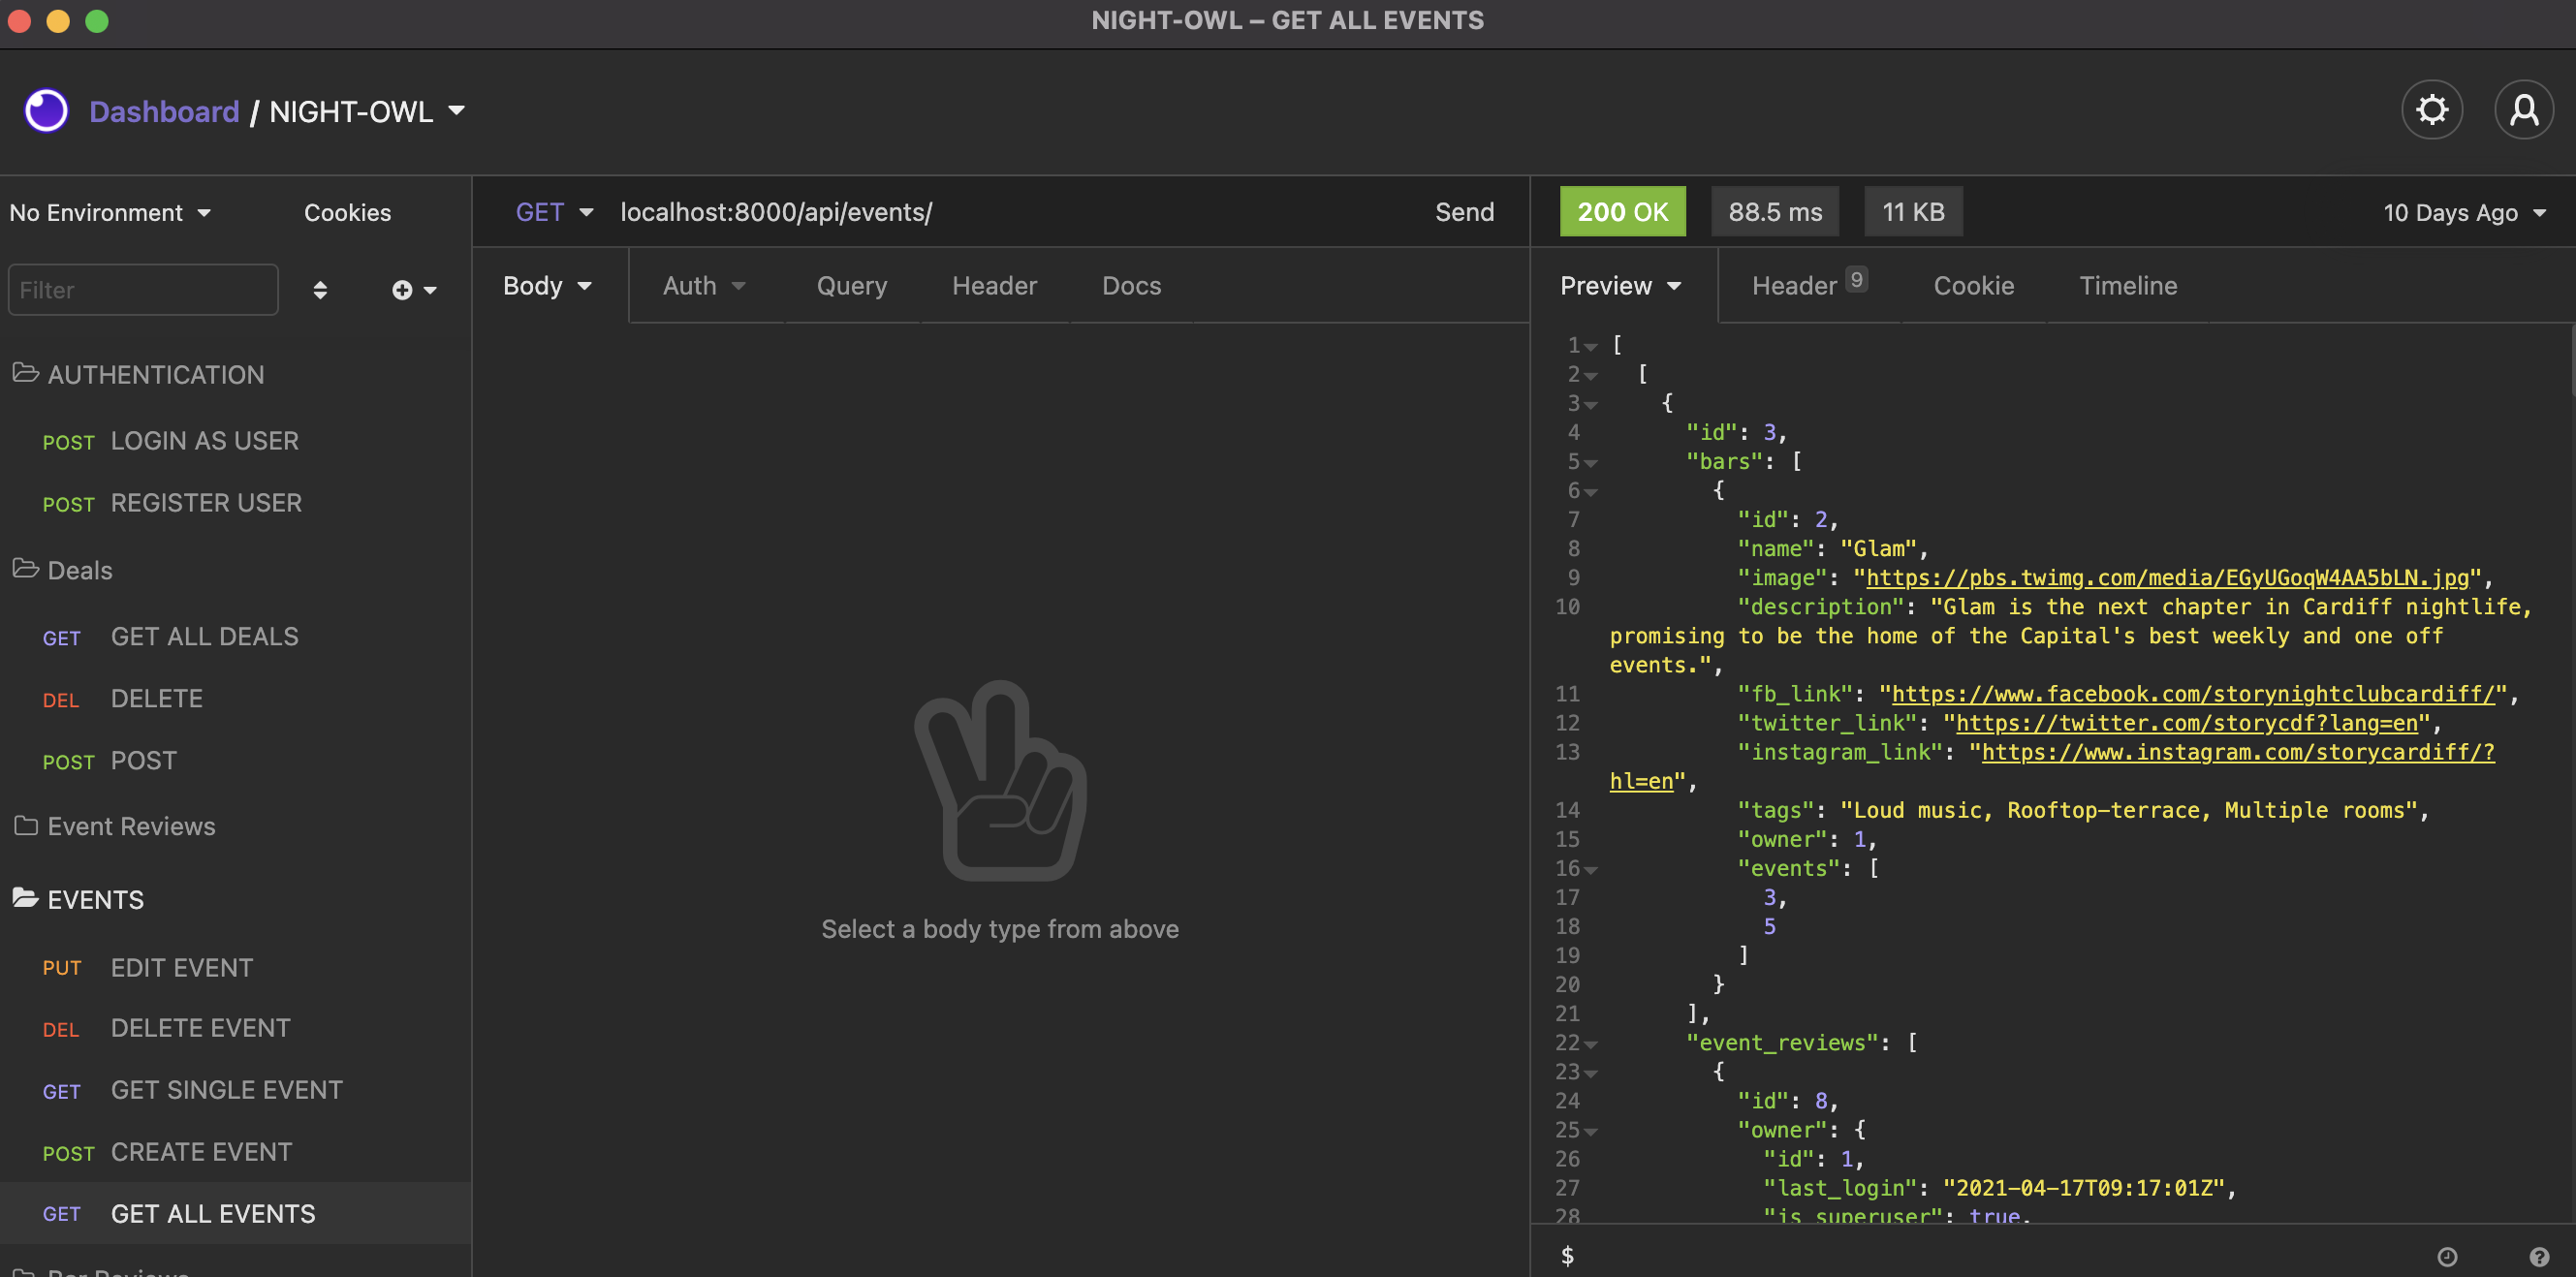Click the EVENTS open folder icon

click(x=26, y=898)
